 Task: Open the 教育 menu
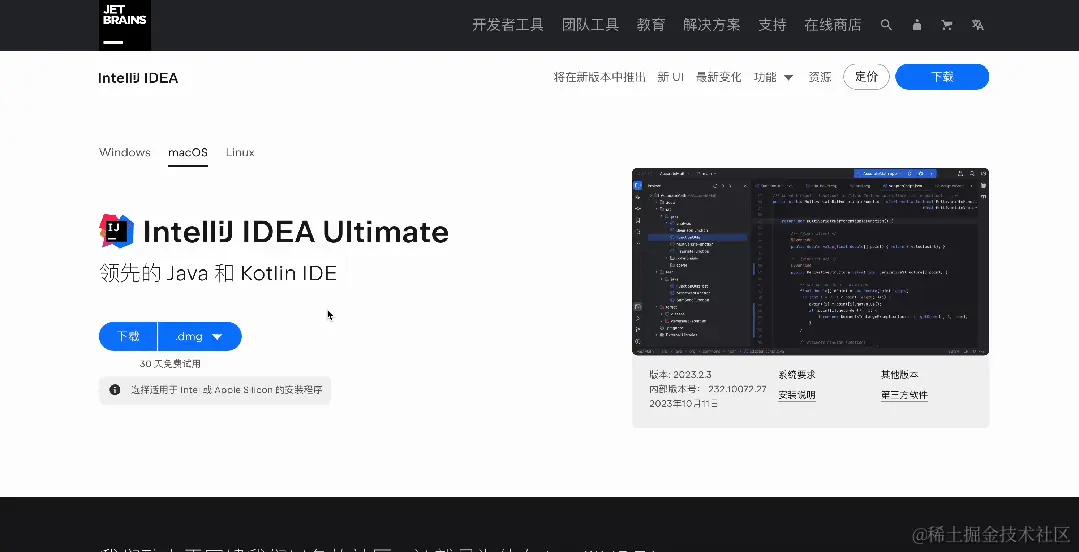click(651, 25)
